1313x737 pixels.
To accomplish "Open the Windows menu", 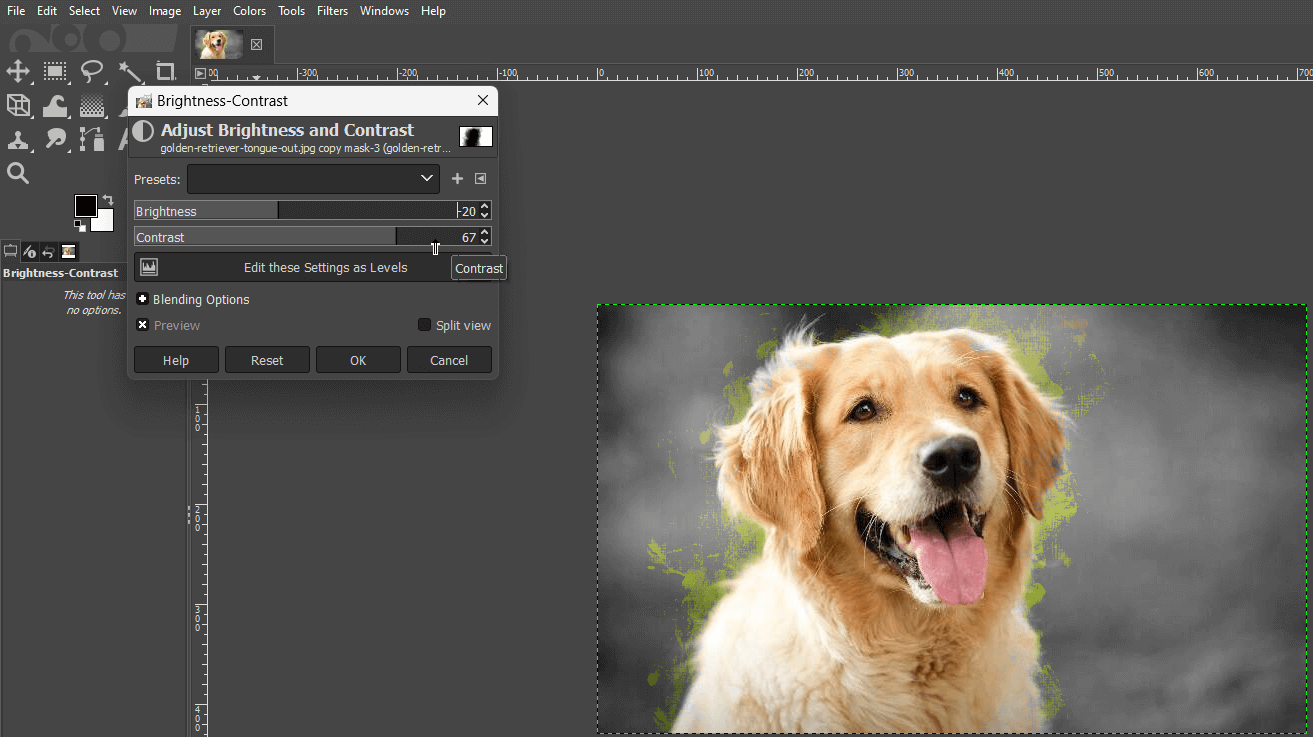I will click(x=384, y=11).
